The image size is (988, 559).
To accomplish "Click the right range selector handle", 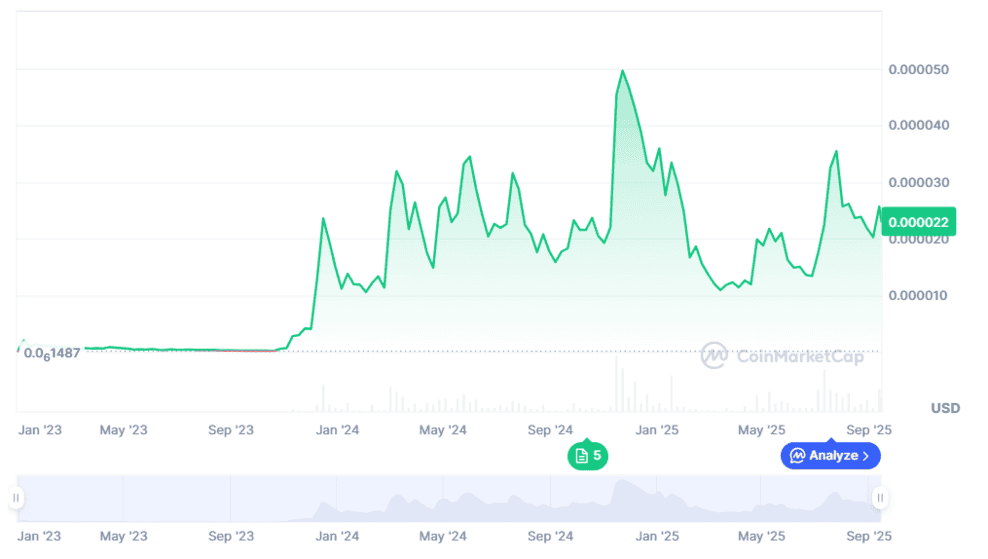I will click(880, 498).
